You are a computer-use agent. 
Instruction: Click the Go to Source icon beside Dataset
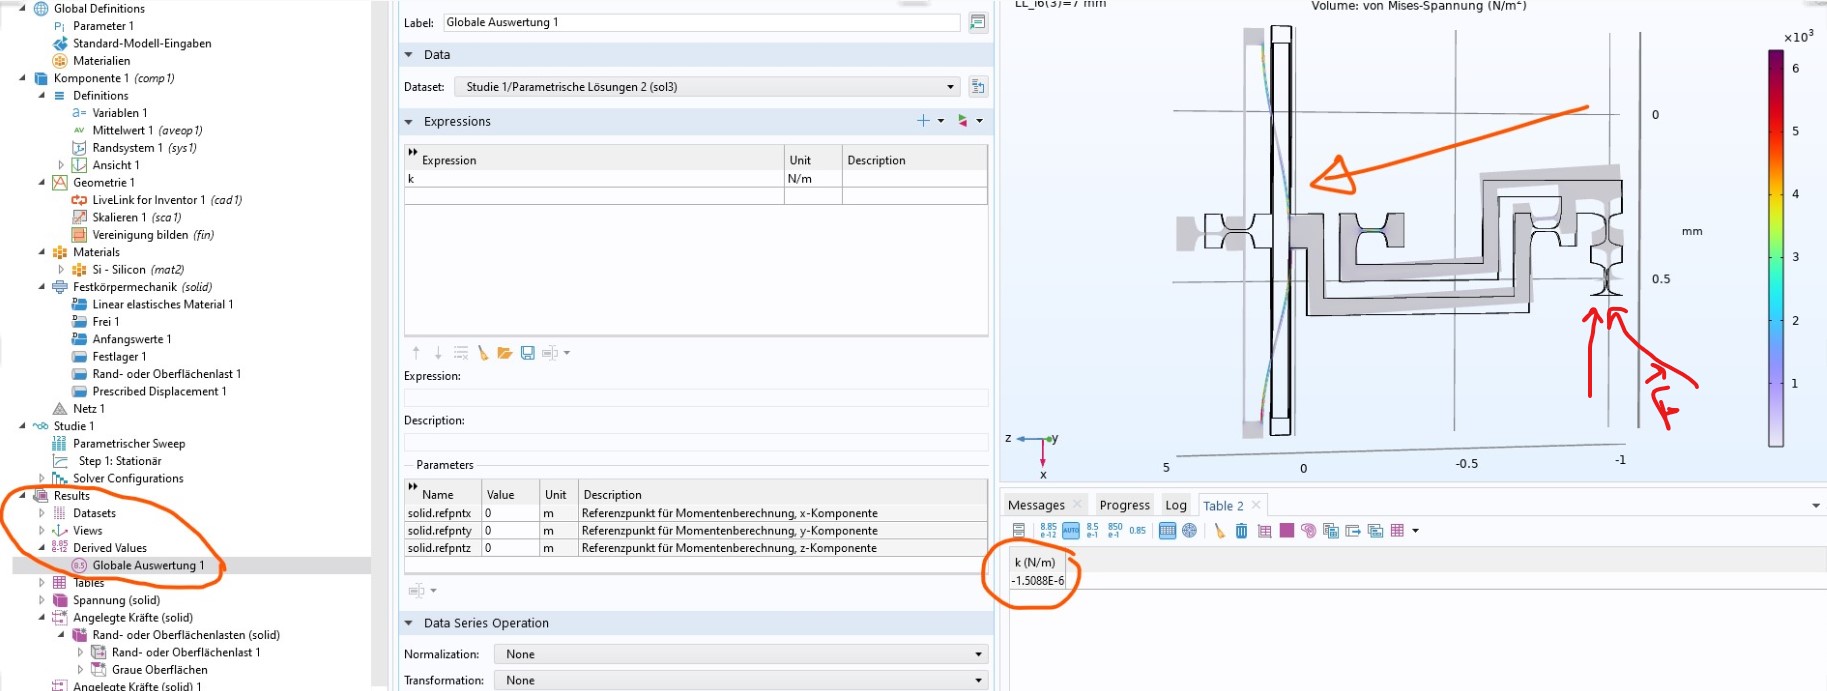[x=977, y=87]
